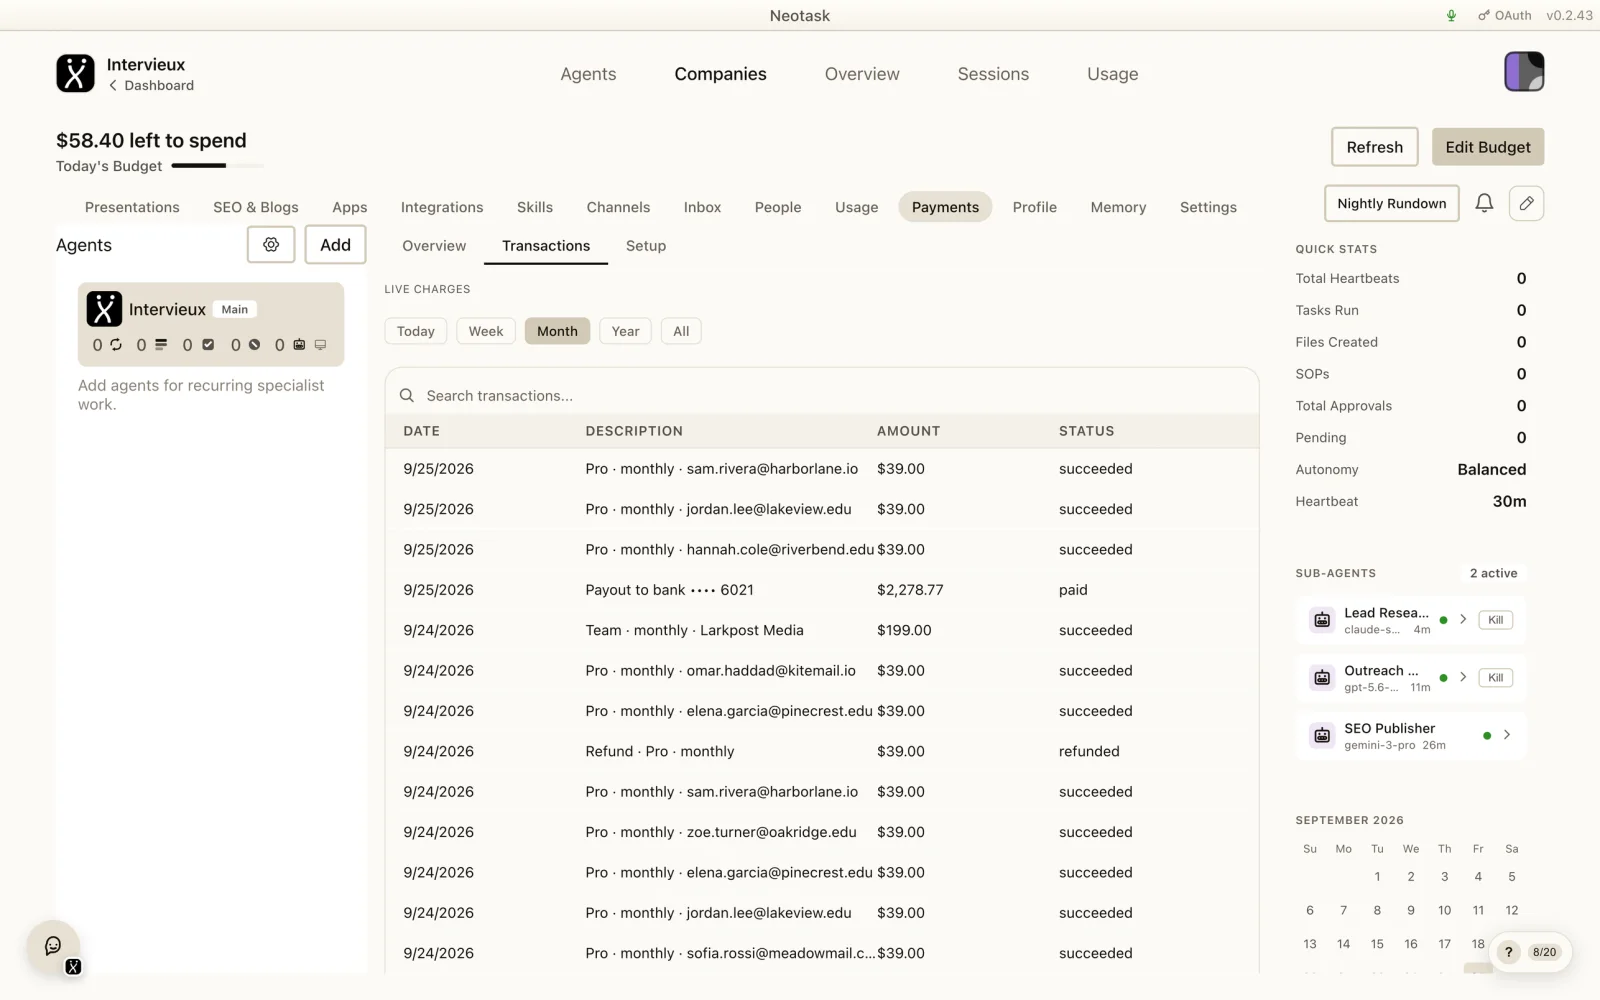Open the Setup sub-tab
Screen dimensions: 1600x1000
tap(646, 246)
